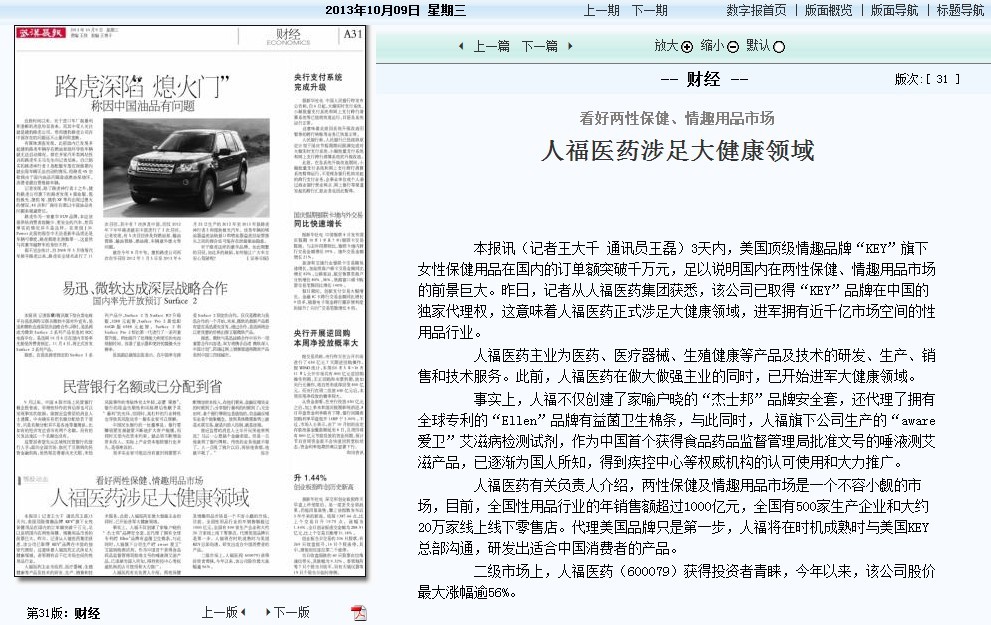Download the page PDF via the PDF icon
The height and width of the screenshot is (625, 991).
click(x=359, y=612)
